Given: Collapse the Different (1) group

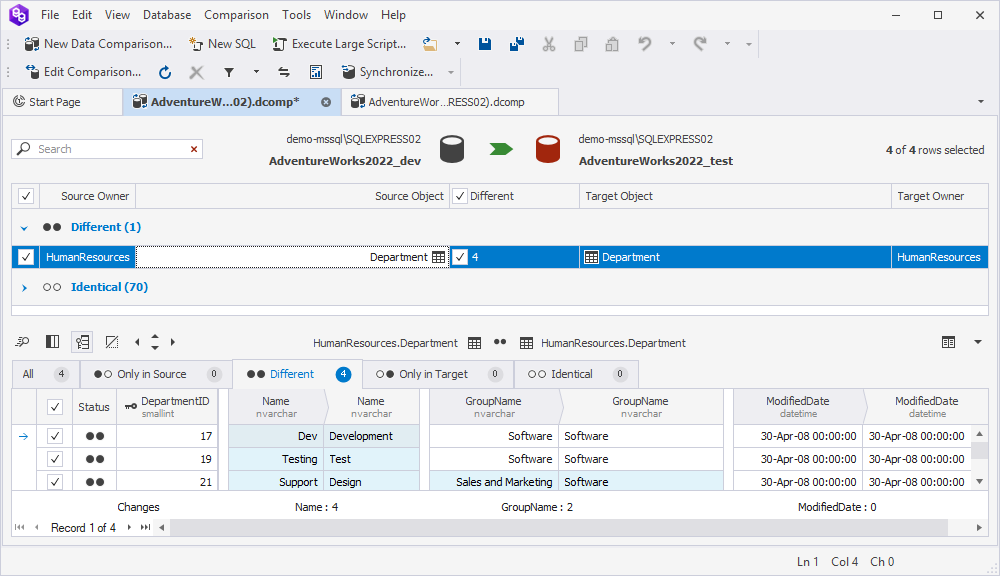Looking at the screenshot, I should 25,228.
